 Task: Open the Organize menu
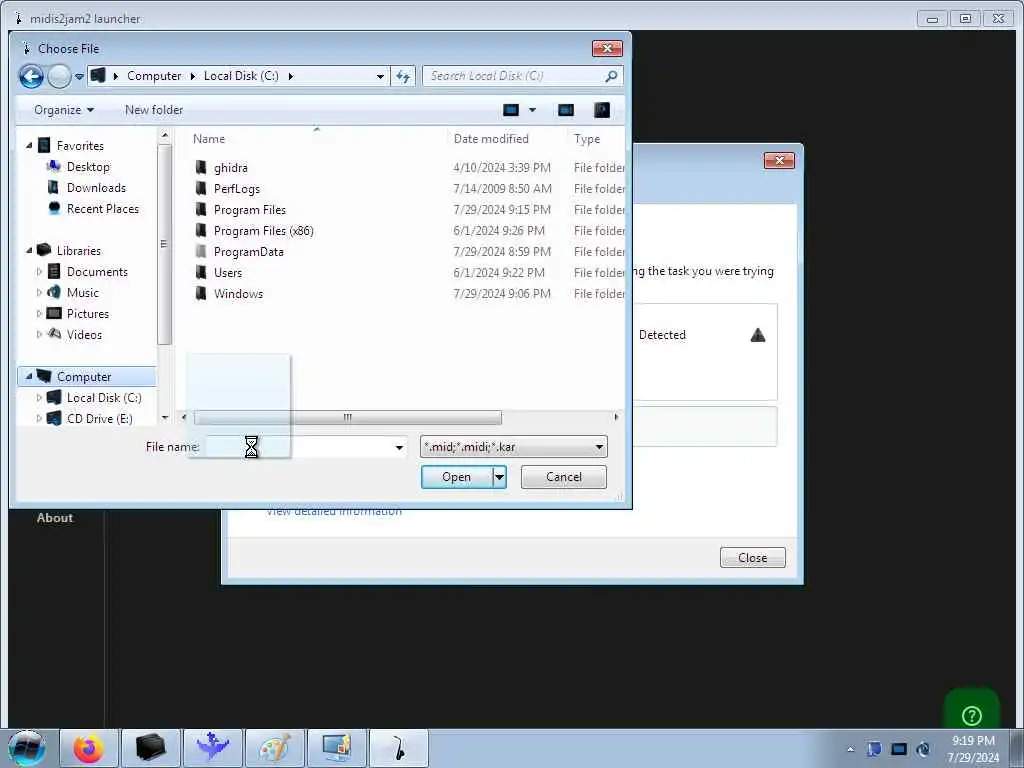tap(64, 110)
